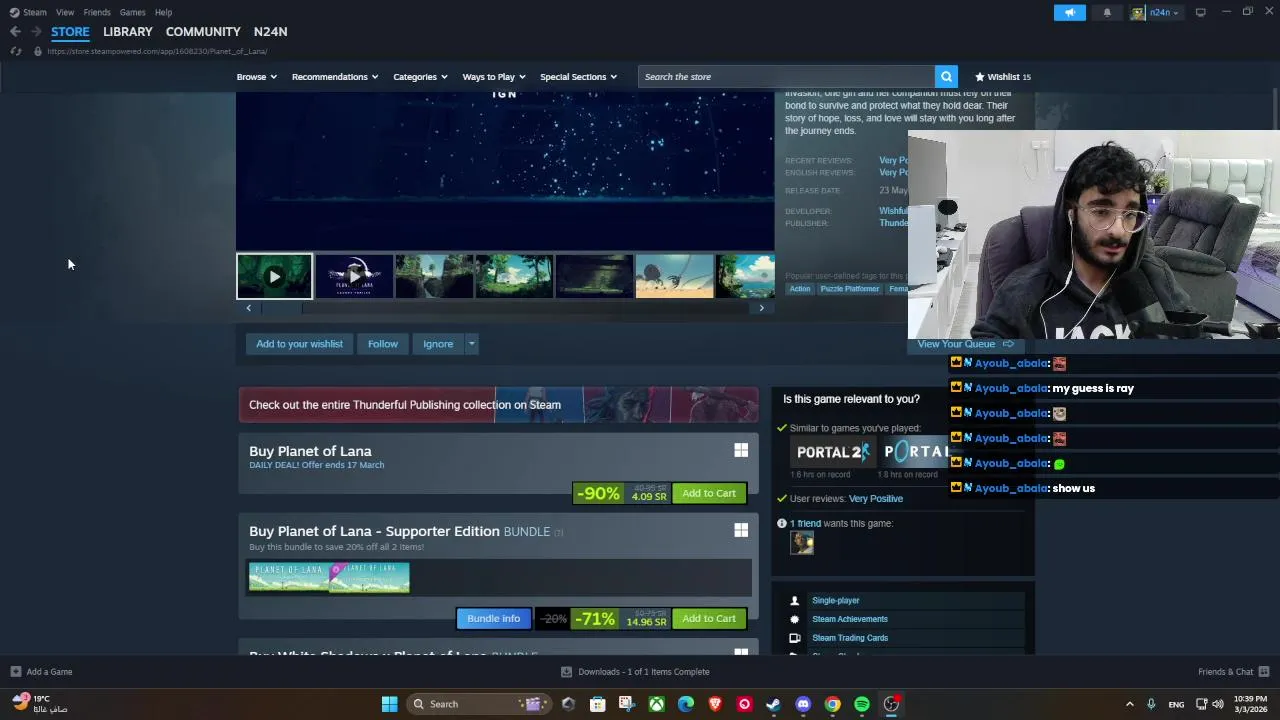
Task: Open the View menu
Action: click(x=65, y=12)
